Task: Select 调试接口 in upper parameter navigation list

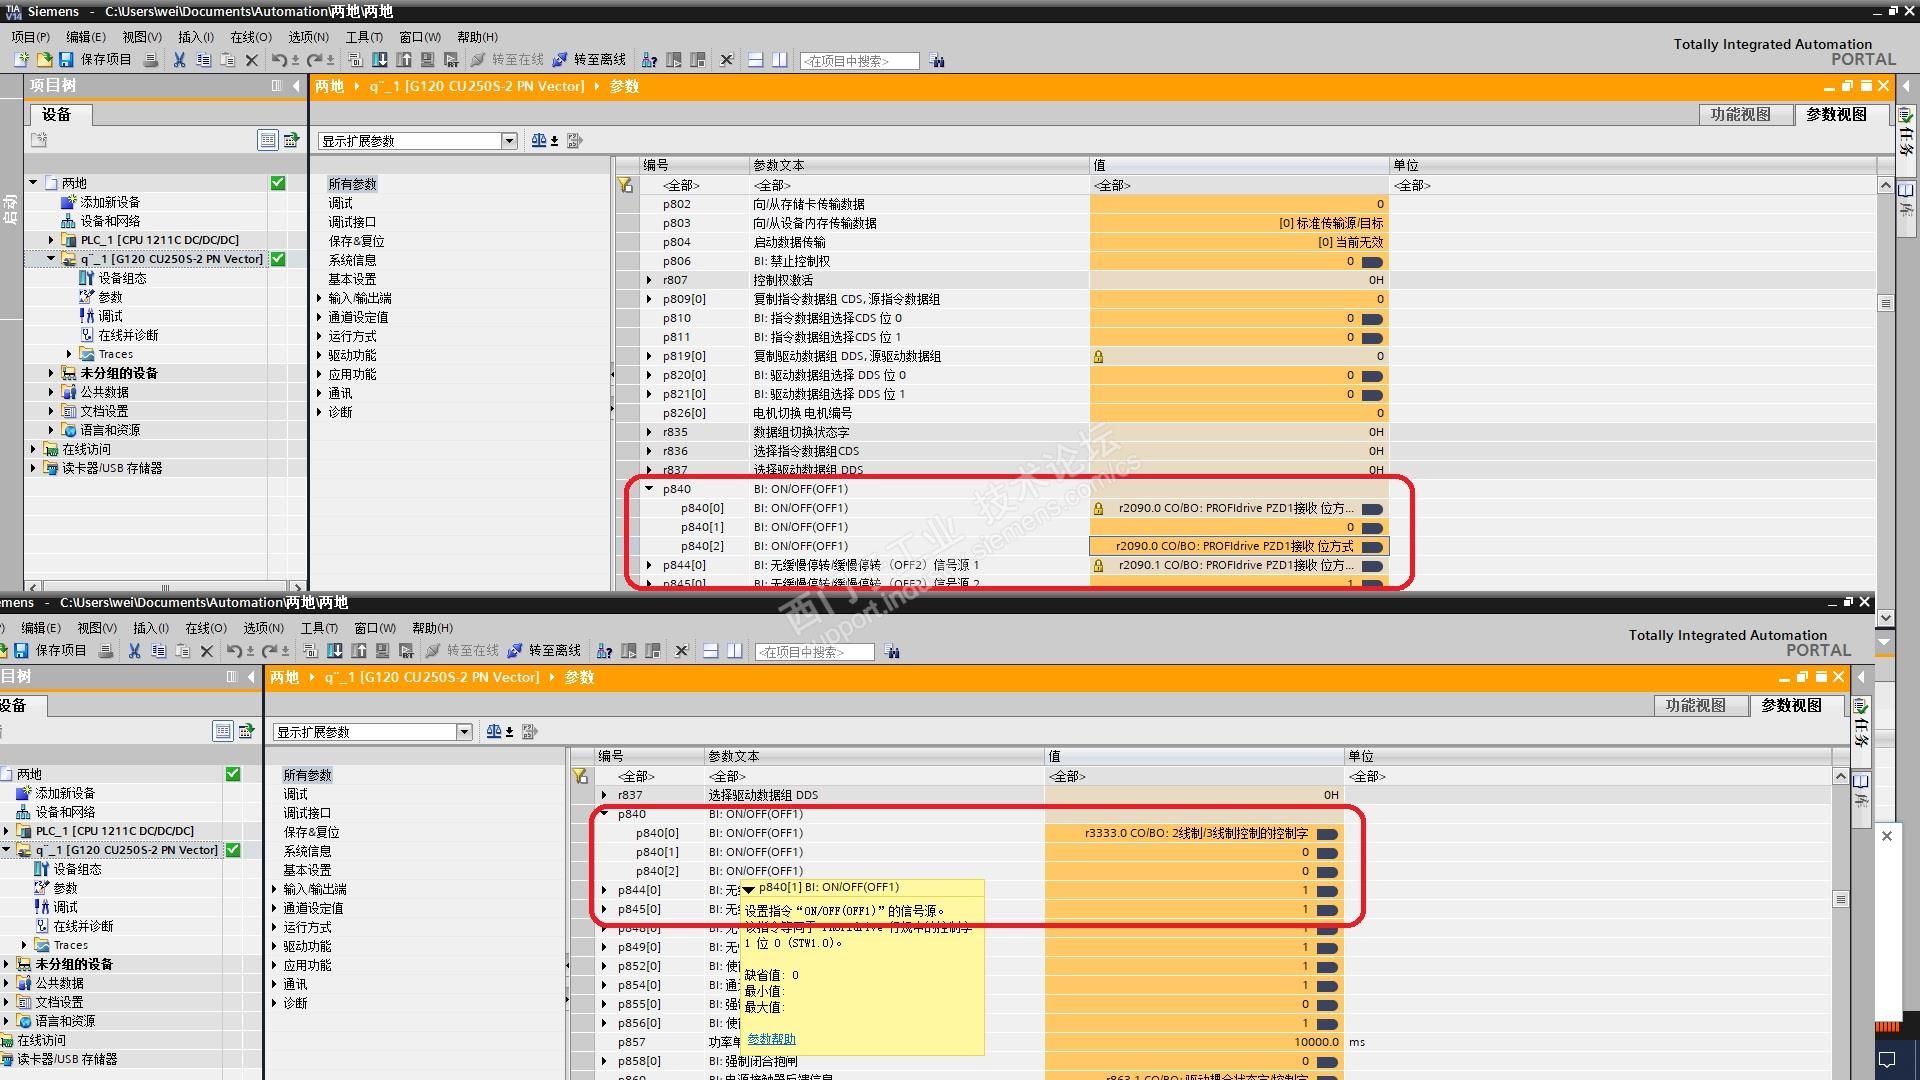Action: pos(352,222)
